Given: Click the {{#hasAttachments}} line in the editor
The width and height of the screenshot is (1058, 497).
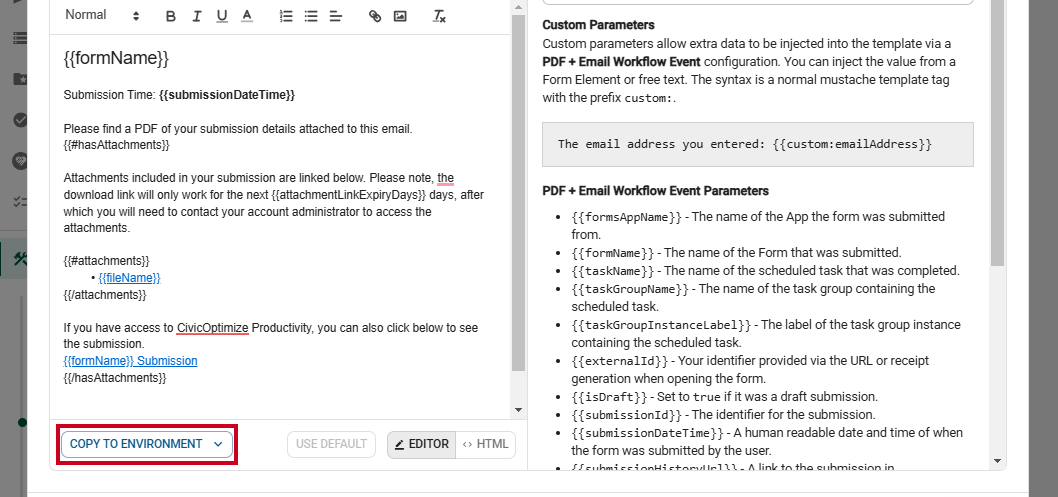Looking at the screenshot, I should pyautogui.click(x=116, y=145).
